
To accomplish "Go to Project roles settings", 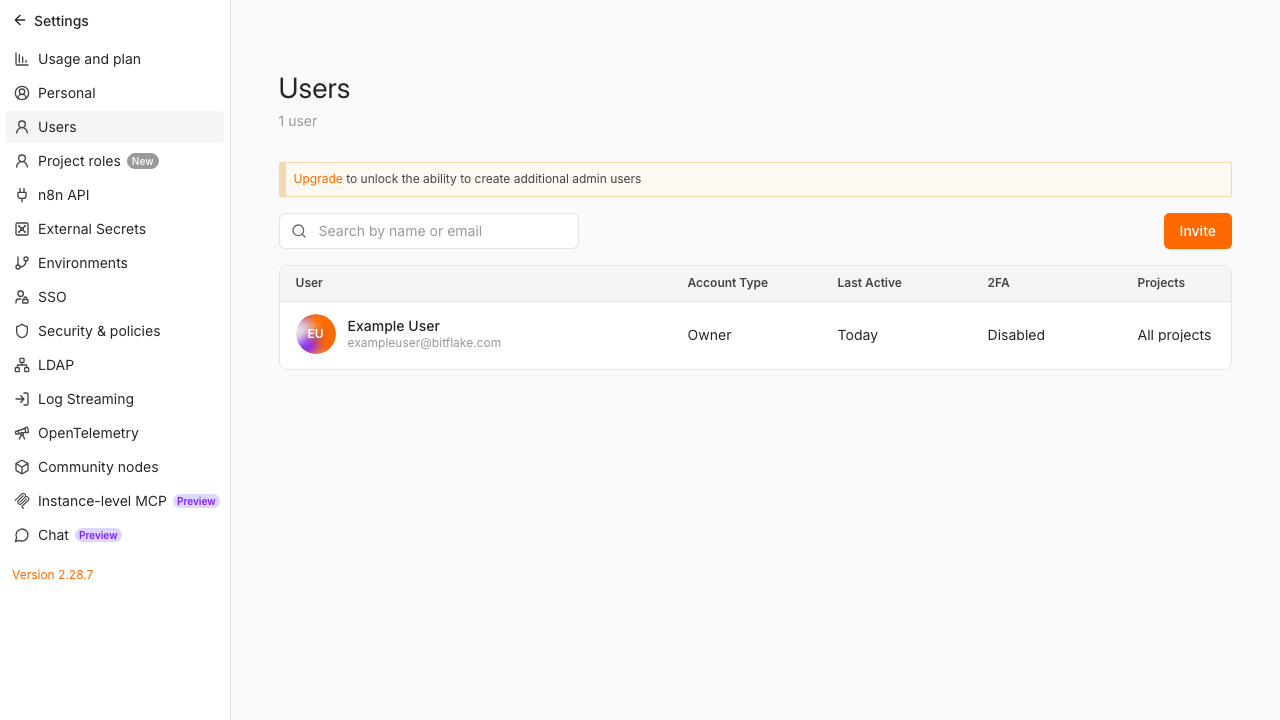I will click(115, 161).
